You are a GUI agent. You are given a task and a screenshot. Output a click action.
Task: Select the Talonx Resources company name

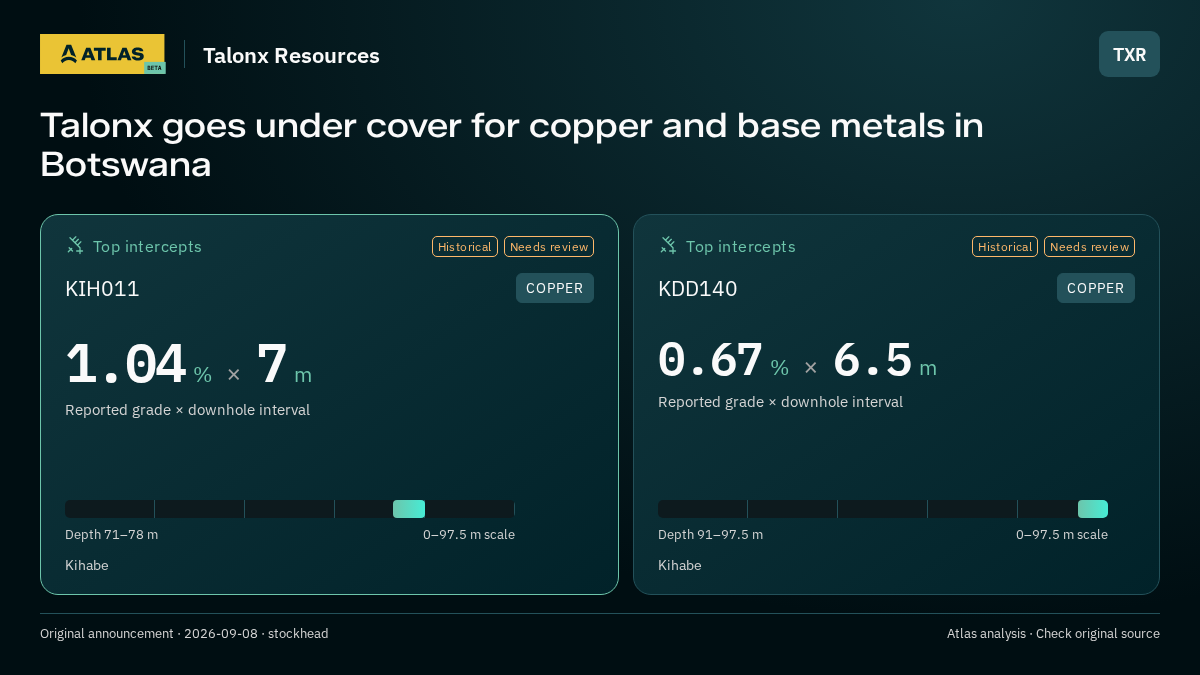point(291,56)
